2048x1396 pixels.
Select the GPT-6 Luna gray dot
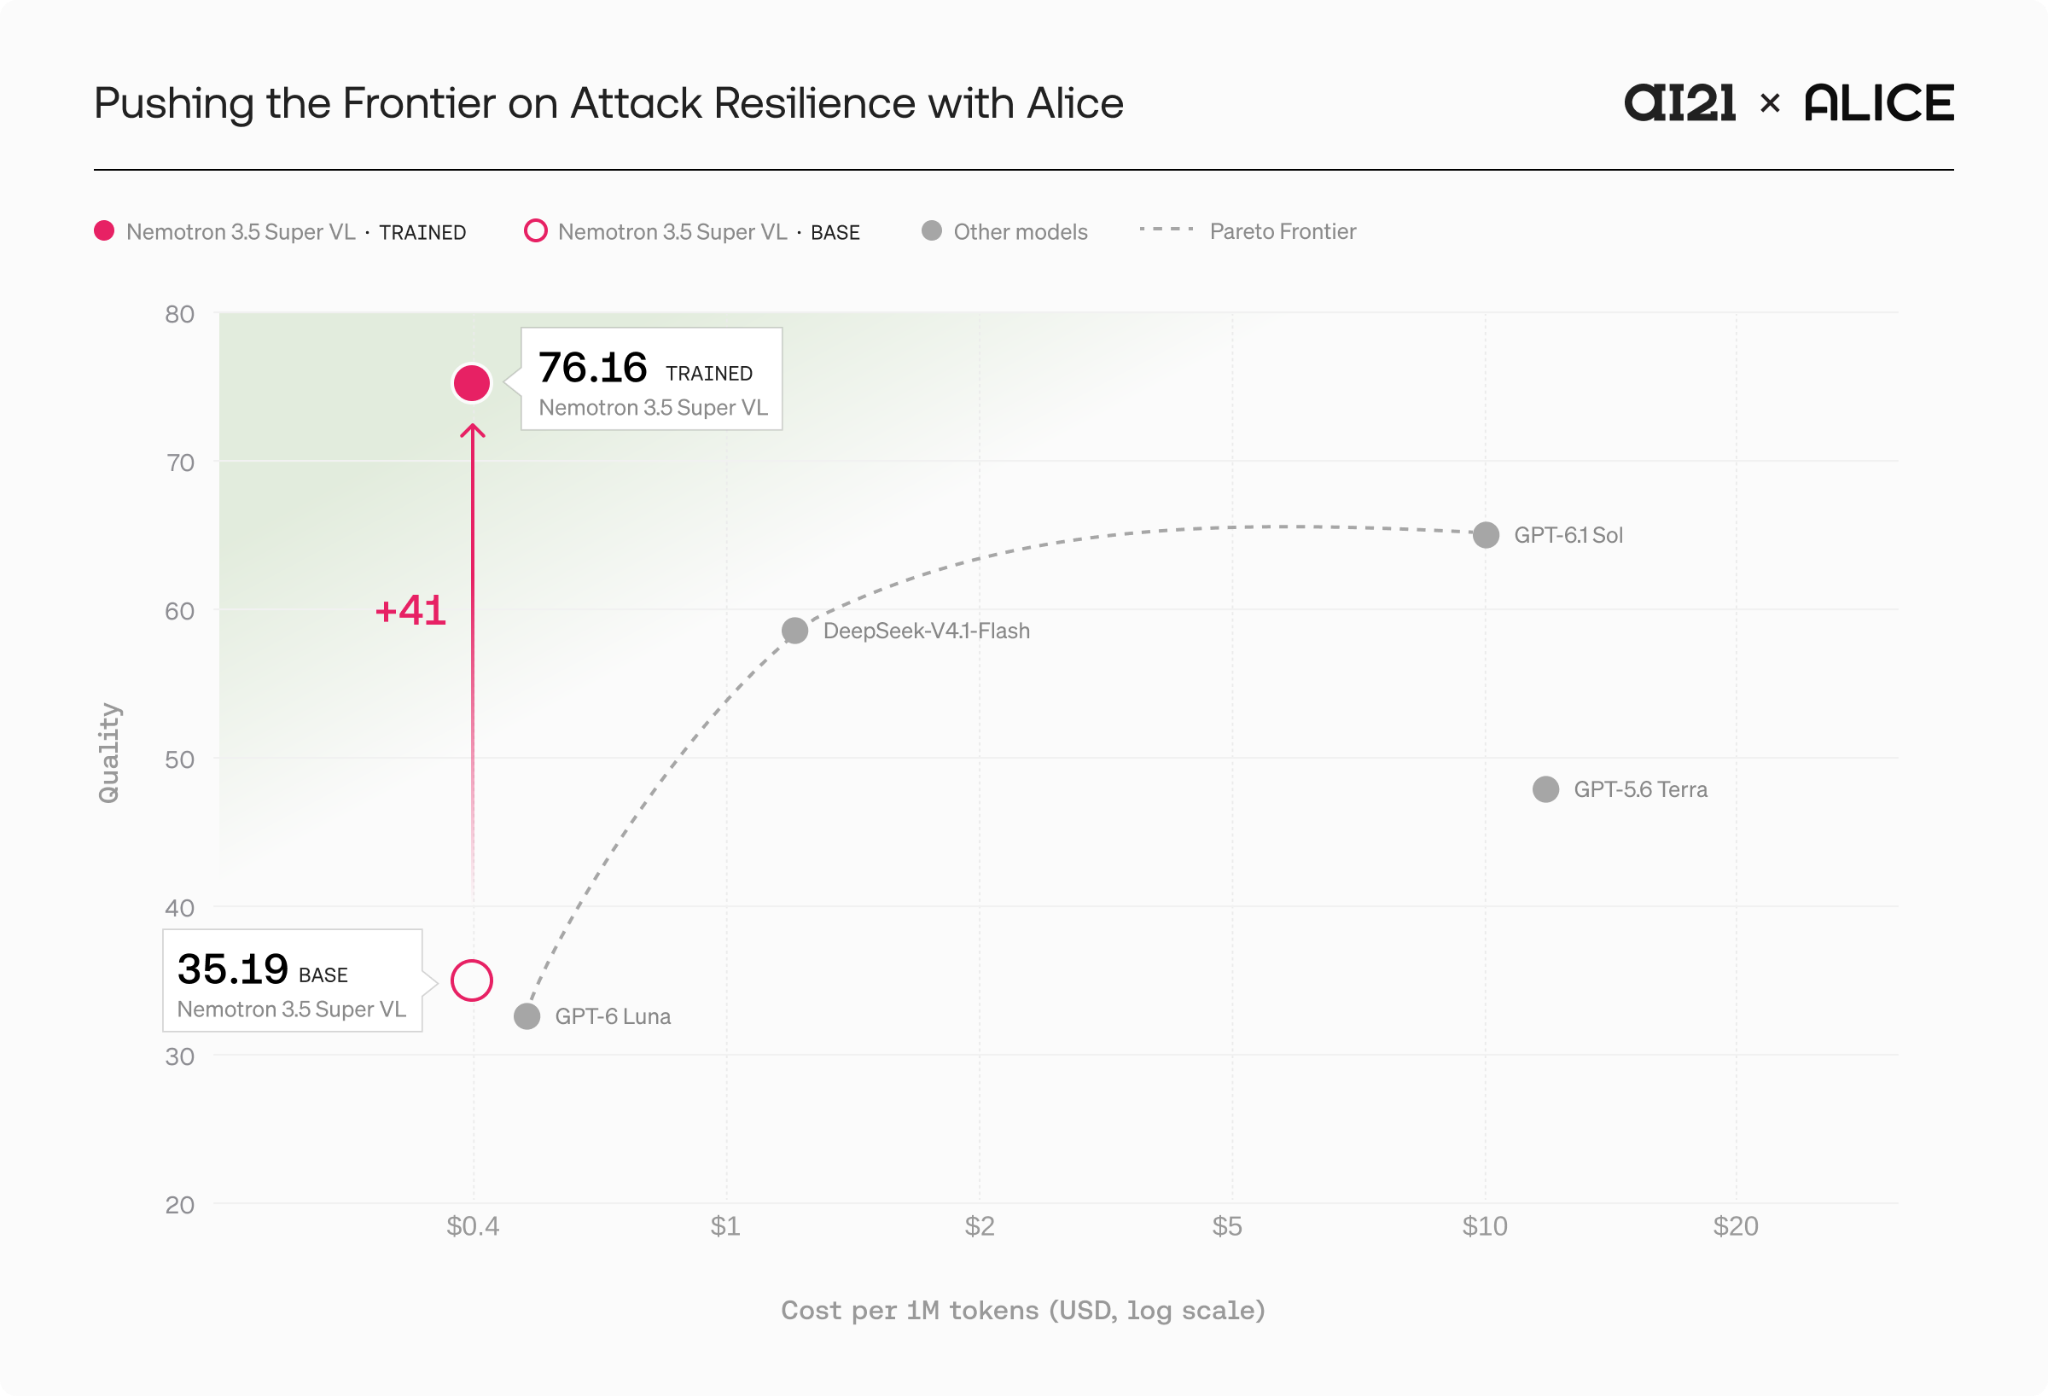click(527, 1016)
